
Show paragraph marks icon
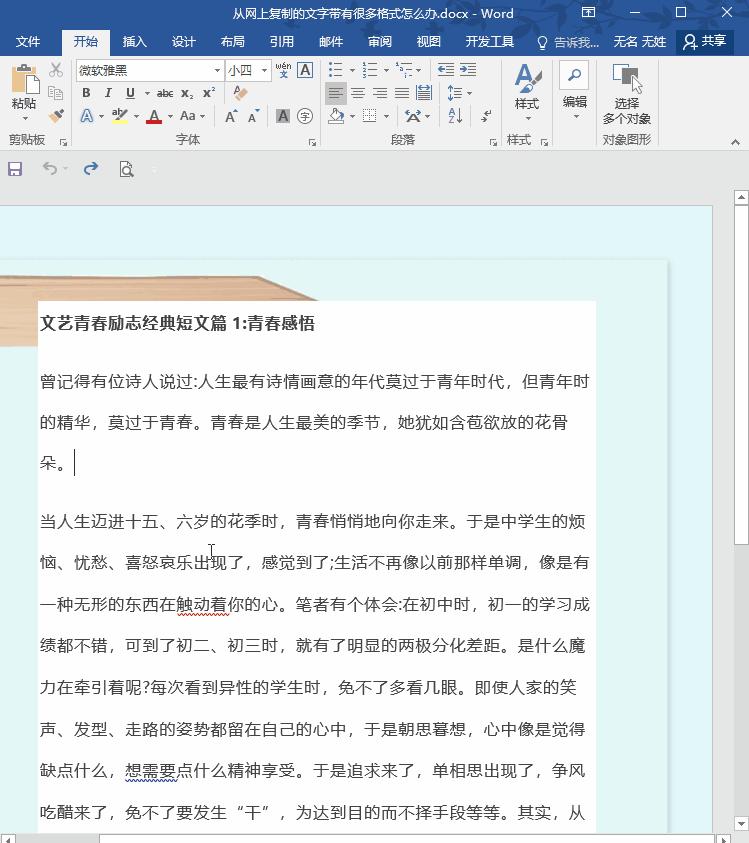click(x=486, y=116)
